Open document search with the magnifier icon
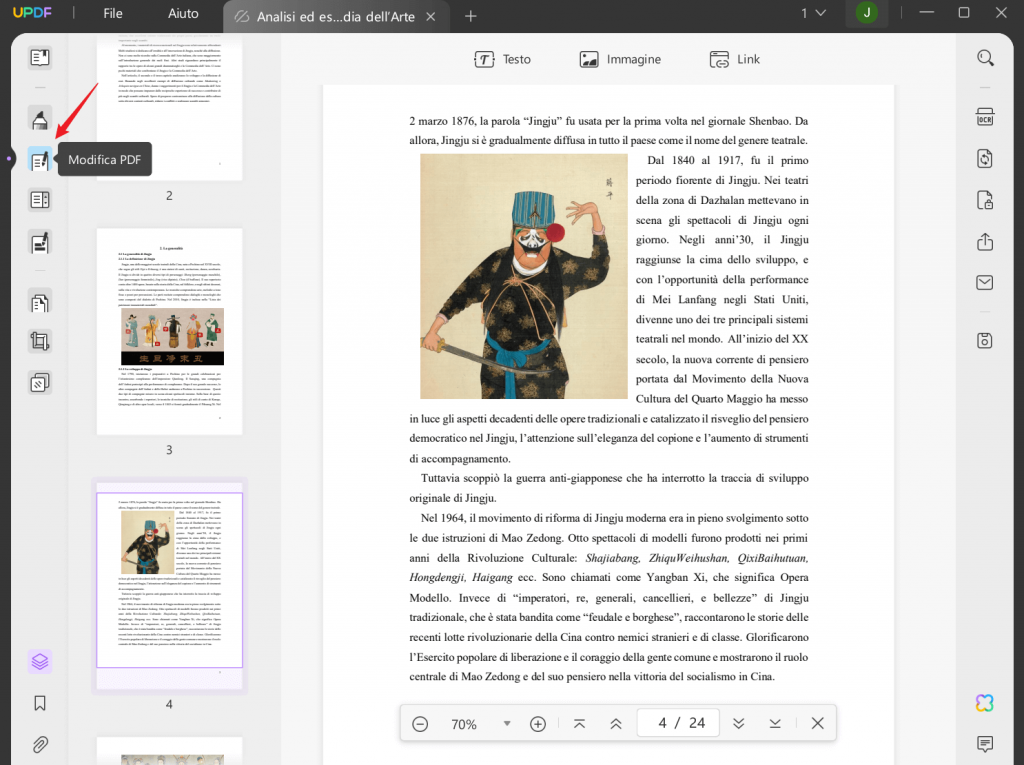This screenshot has height=765, width=1024. tap(984, 57)
